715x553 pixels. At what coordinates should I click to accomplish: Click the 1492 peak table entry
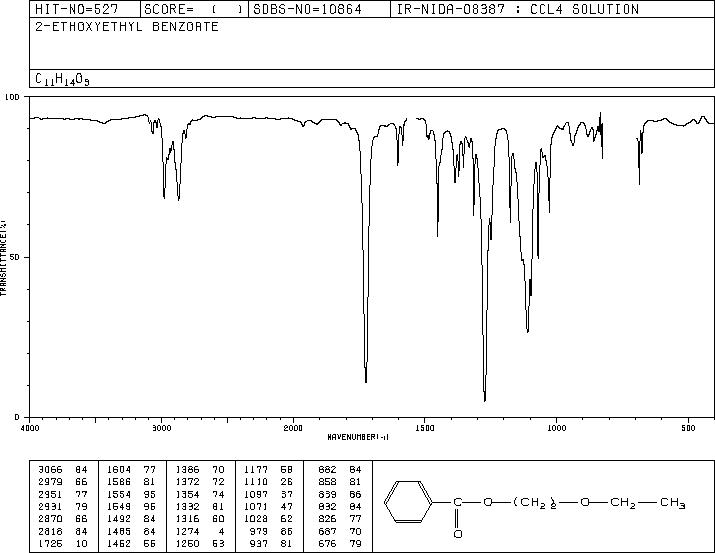pyautogui.click(x=131, y=519)
